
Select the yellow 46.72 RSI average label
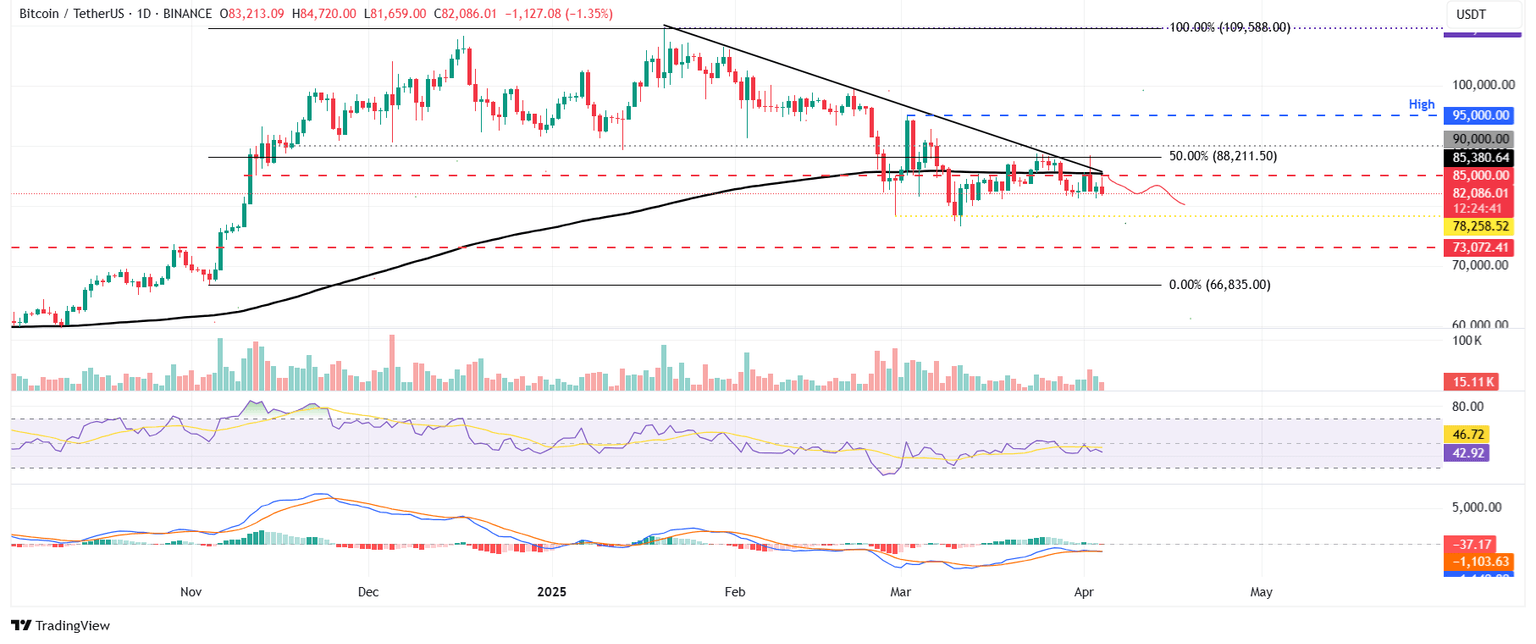1466,435
